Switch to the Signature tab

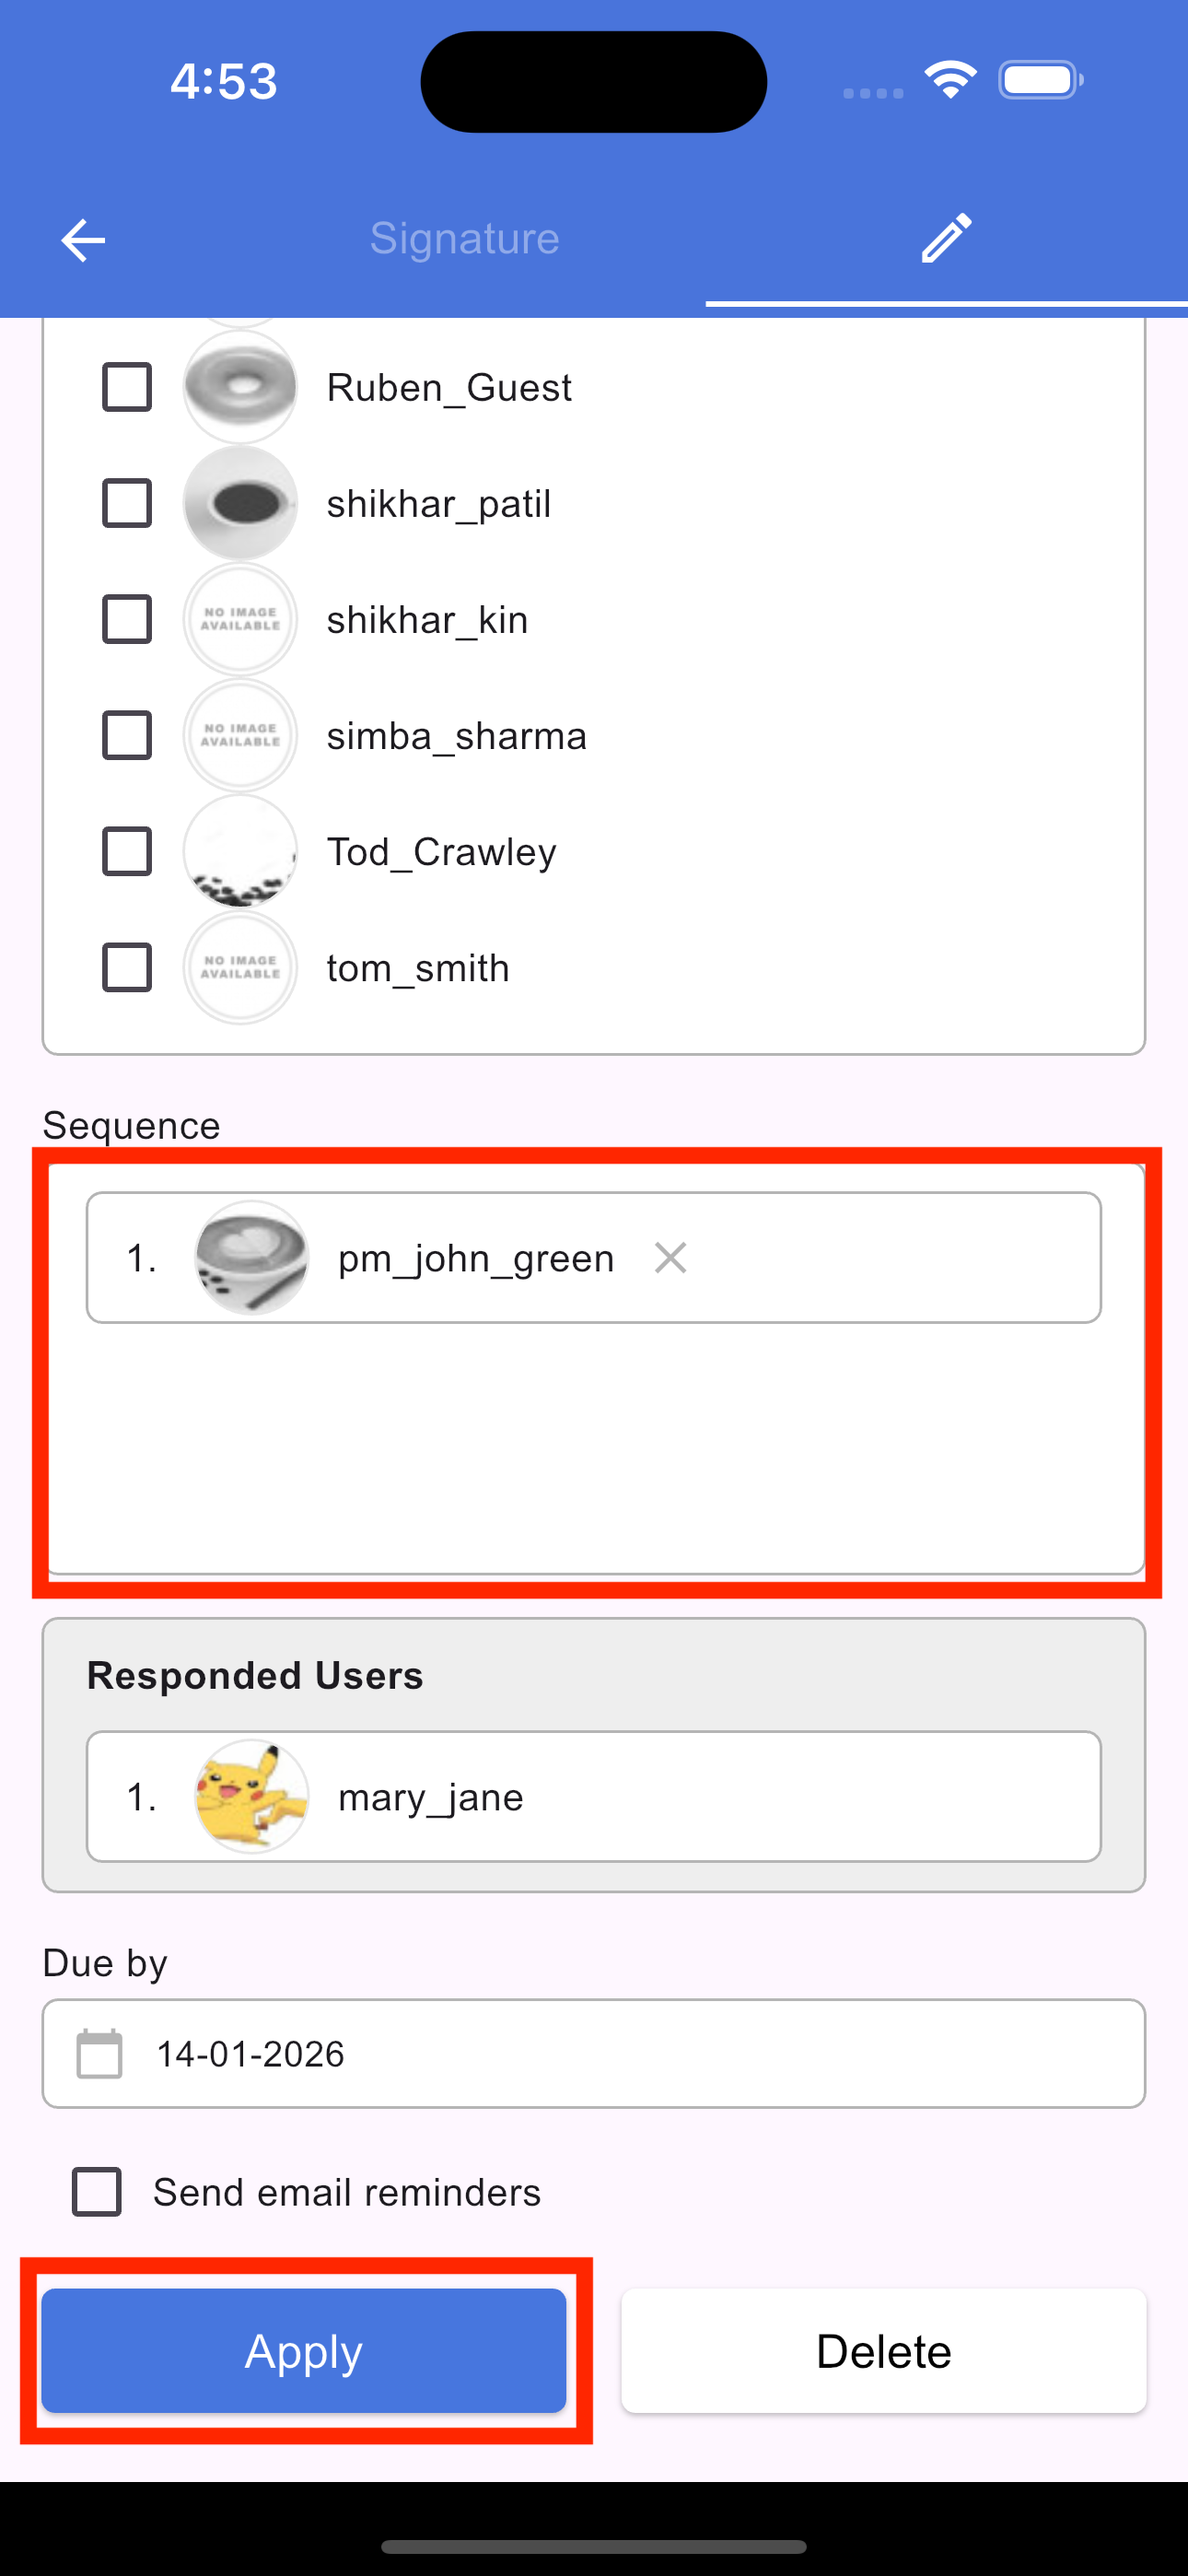(464, 238)
